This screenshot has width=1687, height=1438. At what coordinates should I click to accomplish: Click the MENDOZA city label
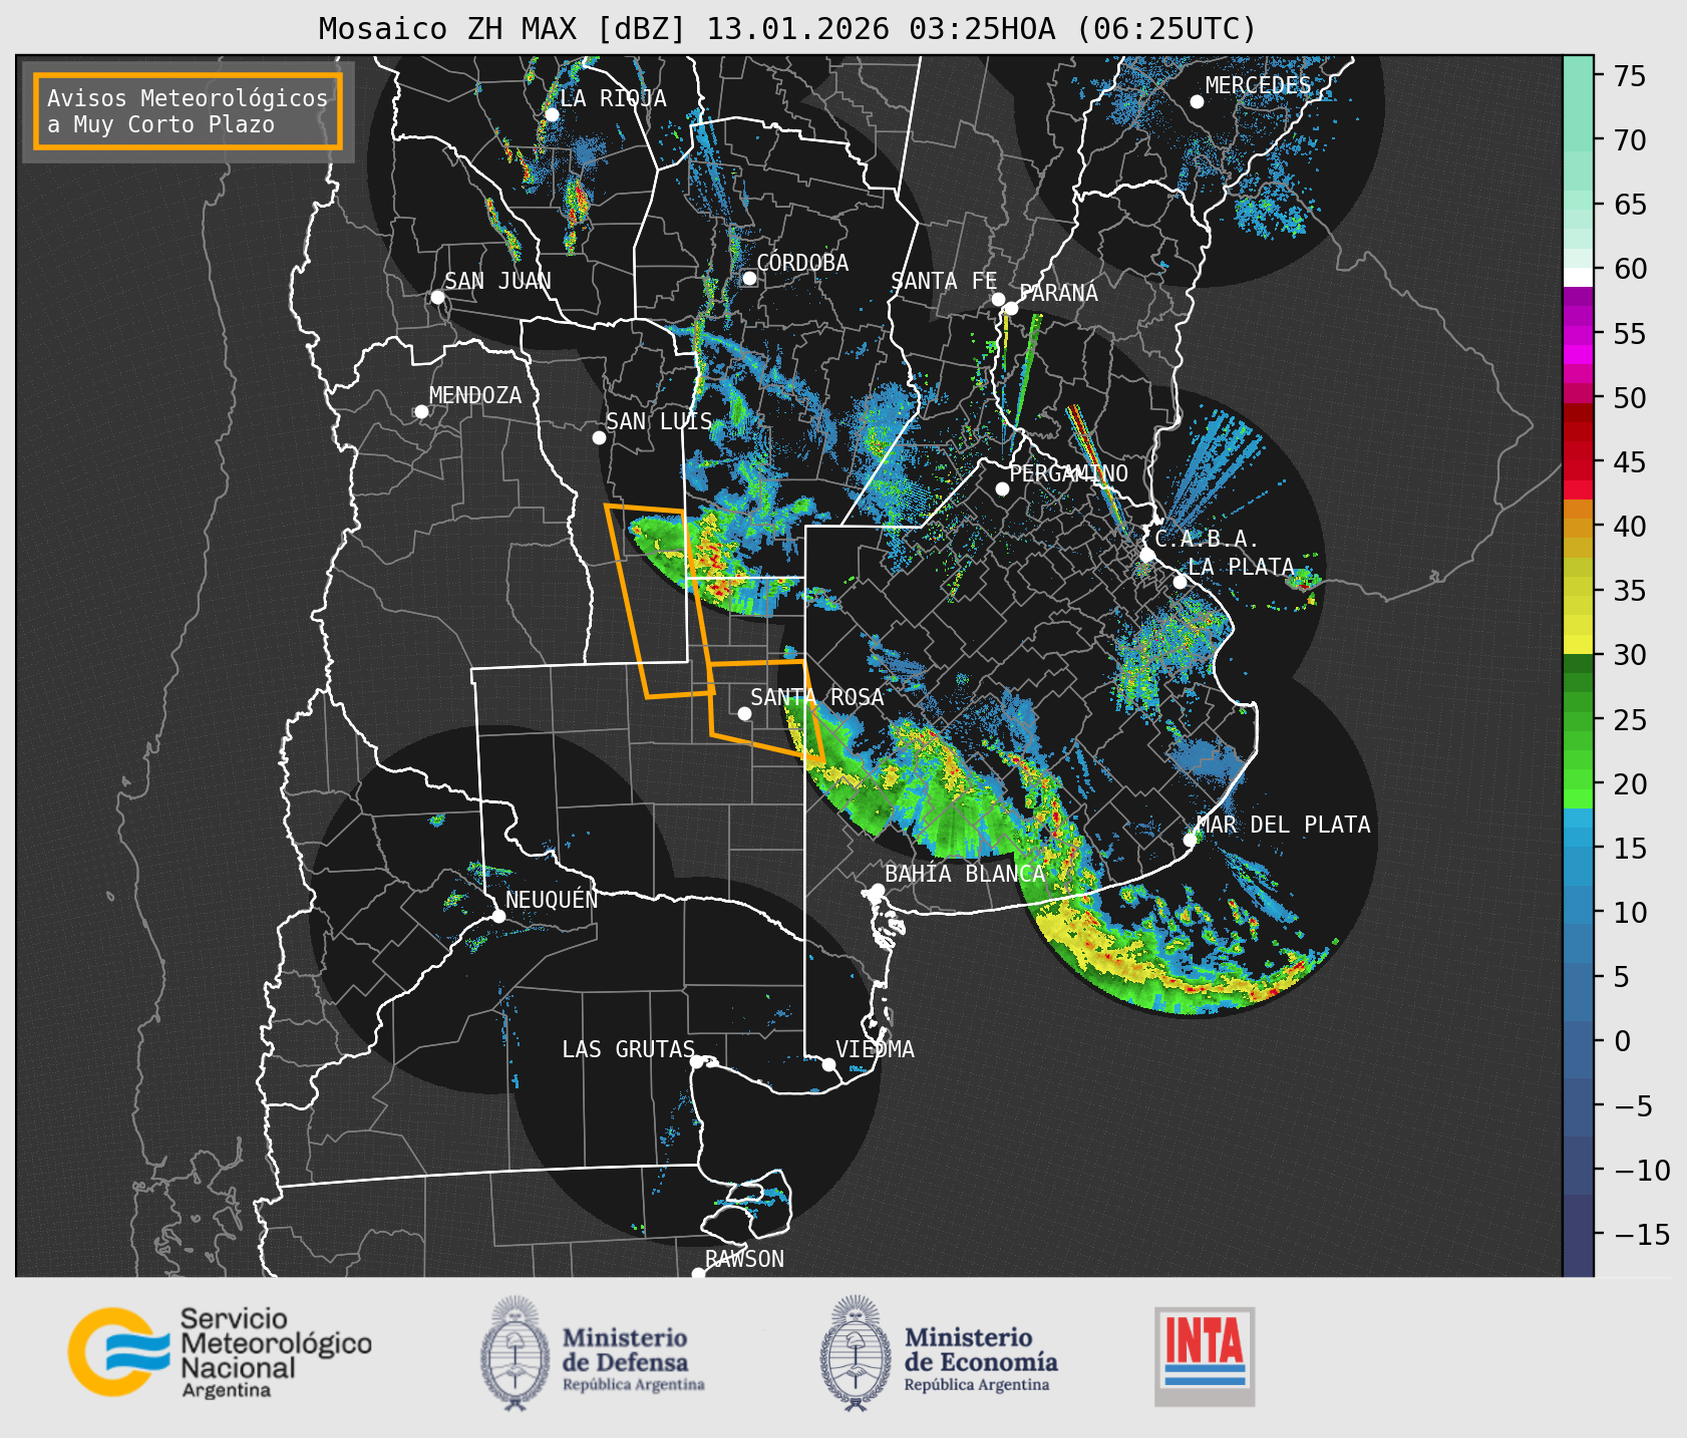[x=475, y=395]
